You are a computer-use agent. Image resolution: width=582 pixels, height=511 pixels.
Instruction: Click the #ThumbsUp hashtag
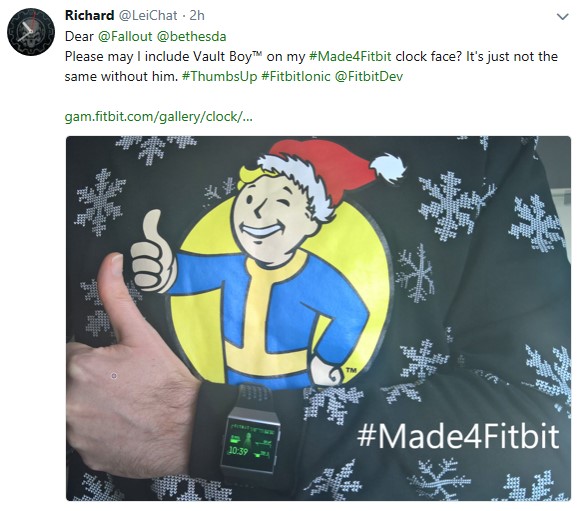click(x=219, y=76)
